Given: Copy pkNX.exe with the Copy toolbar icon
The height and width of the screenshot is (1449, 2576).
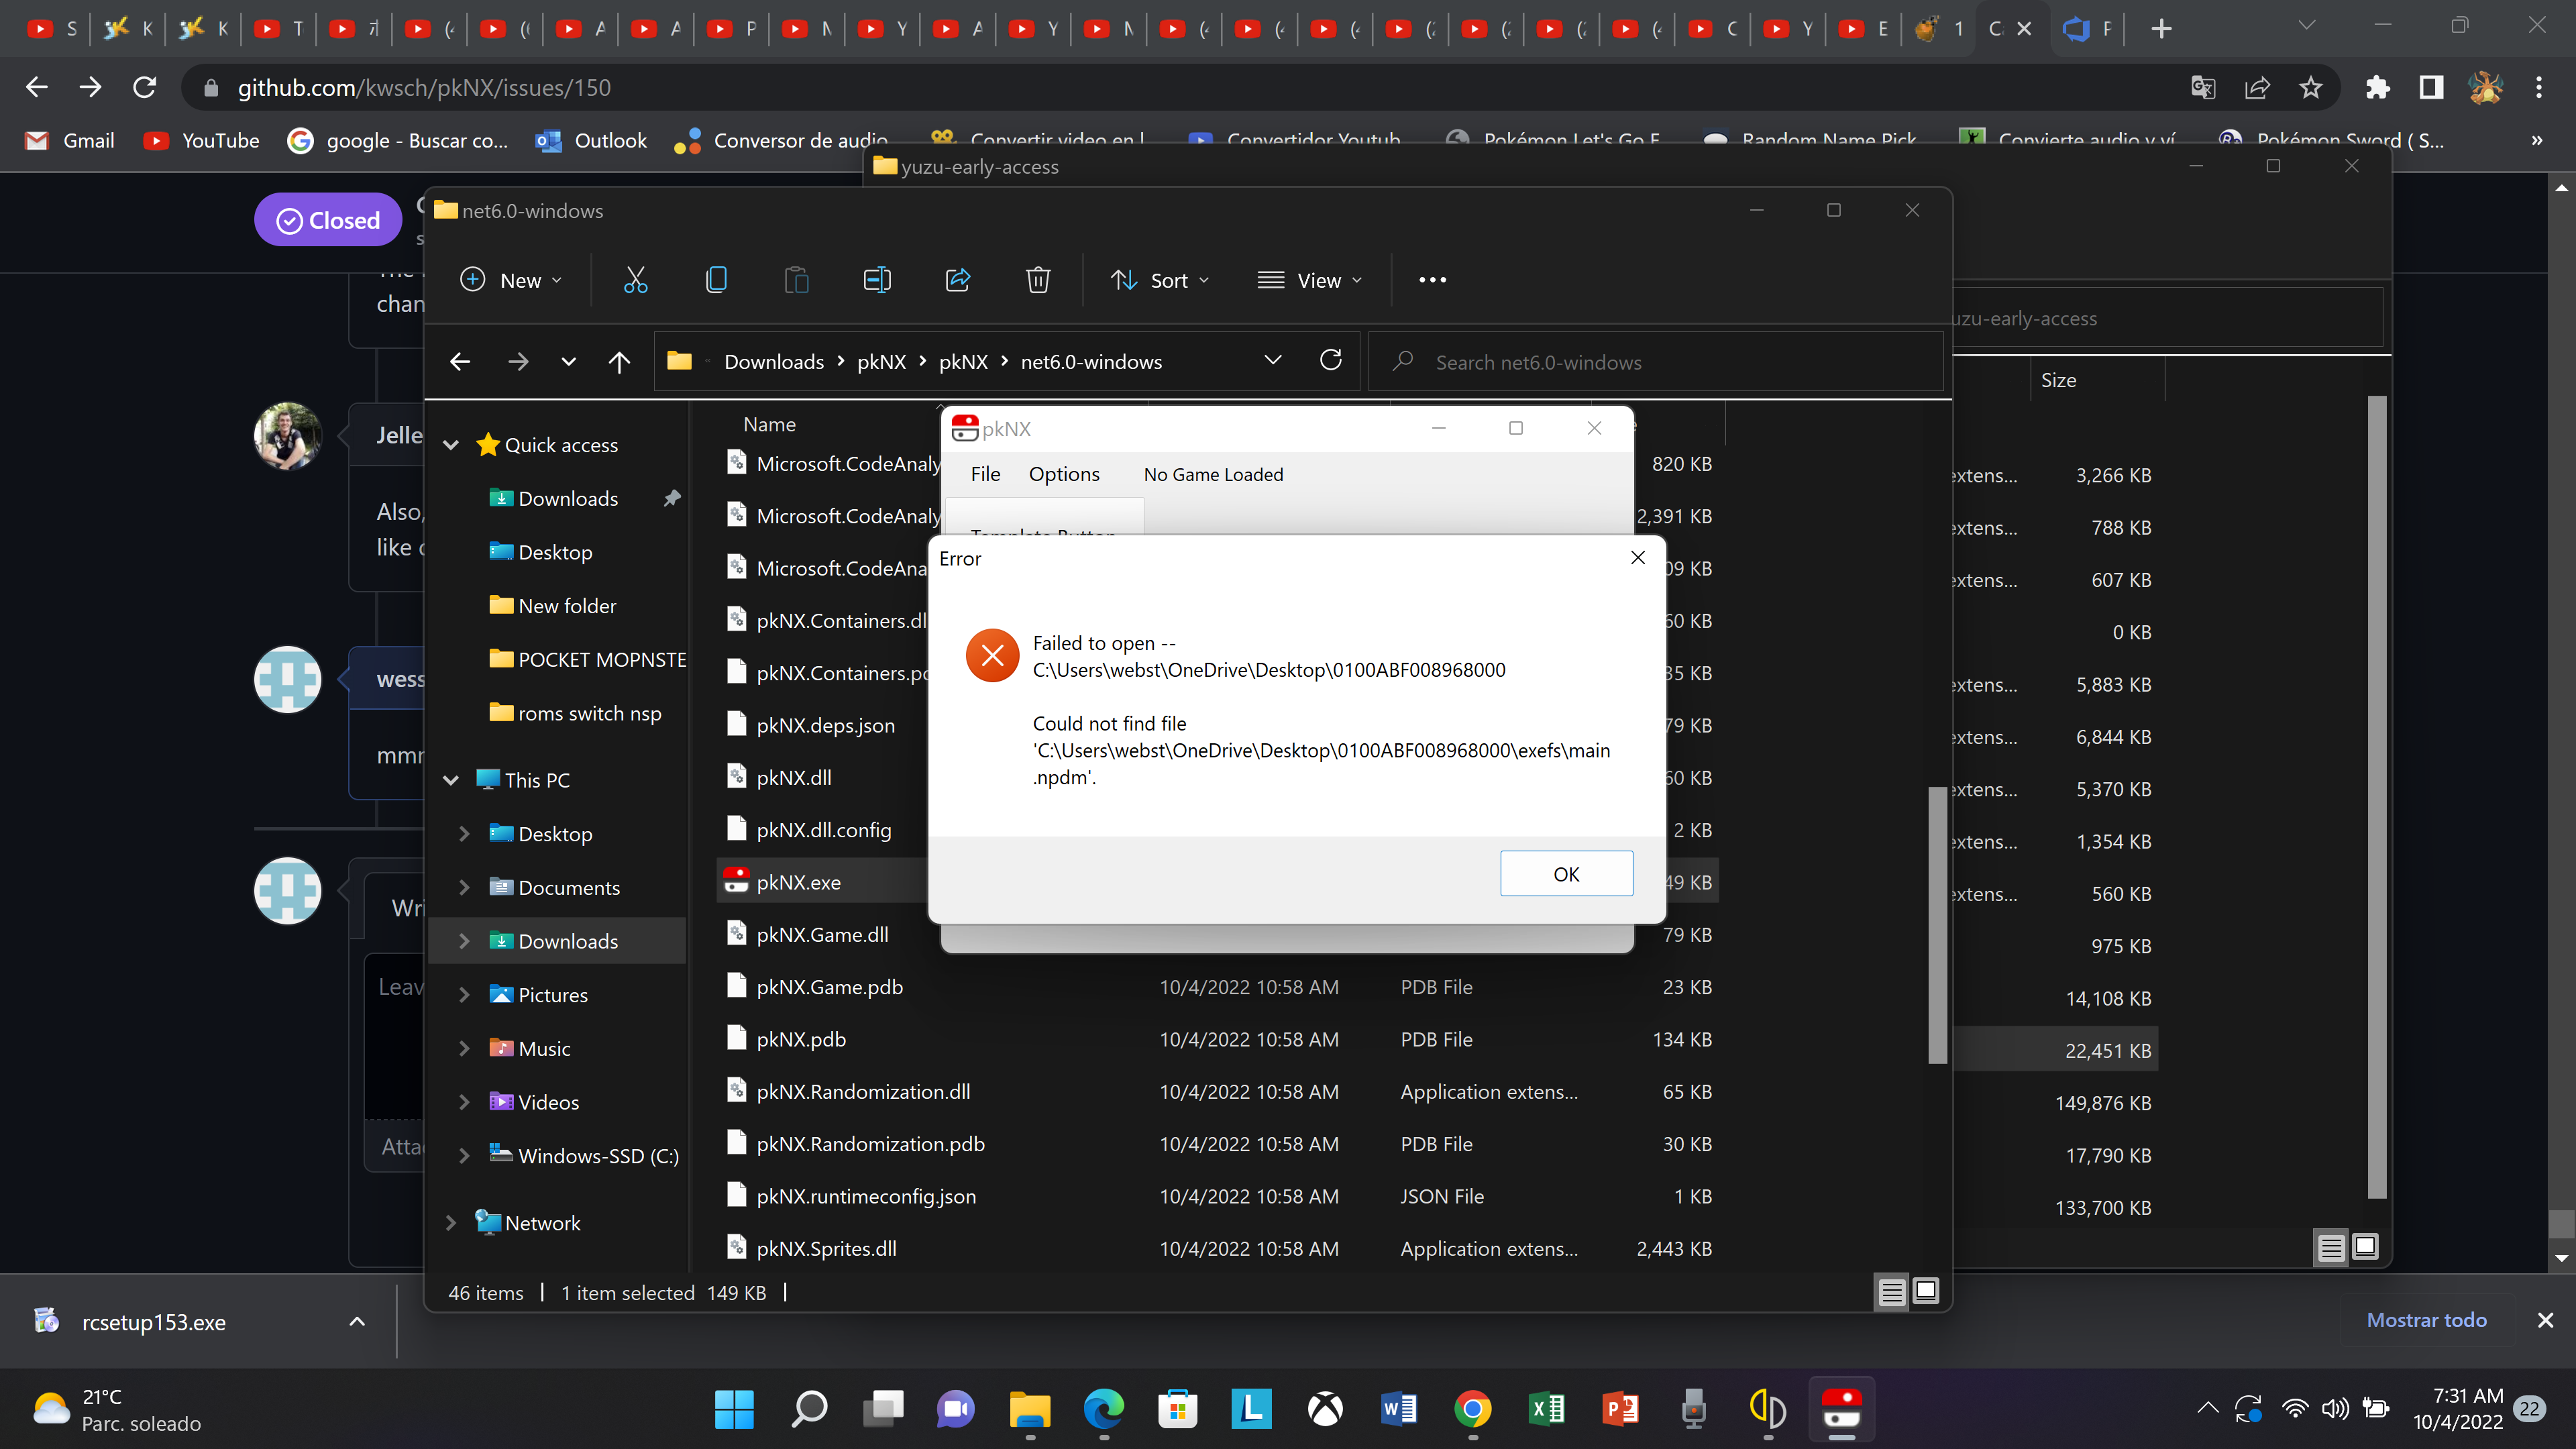Looking at the screenshot, I should 716,280.
